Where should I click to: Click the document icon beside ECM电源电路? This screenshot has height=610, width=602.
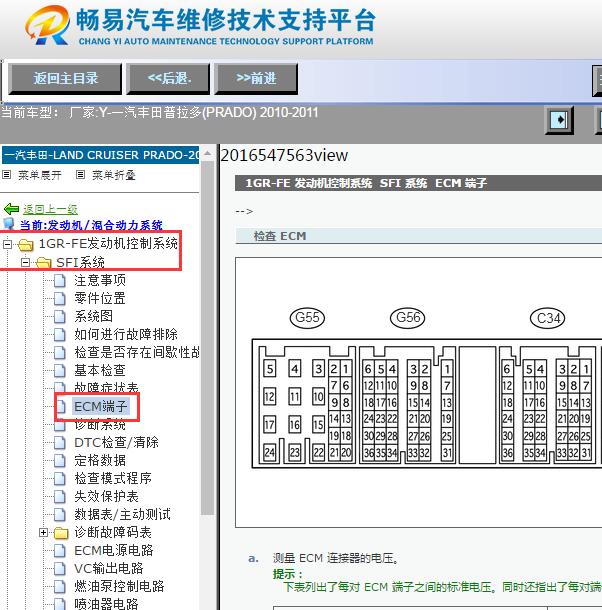click(x=60, y=550)
